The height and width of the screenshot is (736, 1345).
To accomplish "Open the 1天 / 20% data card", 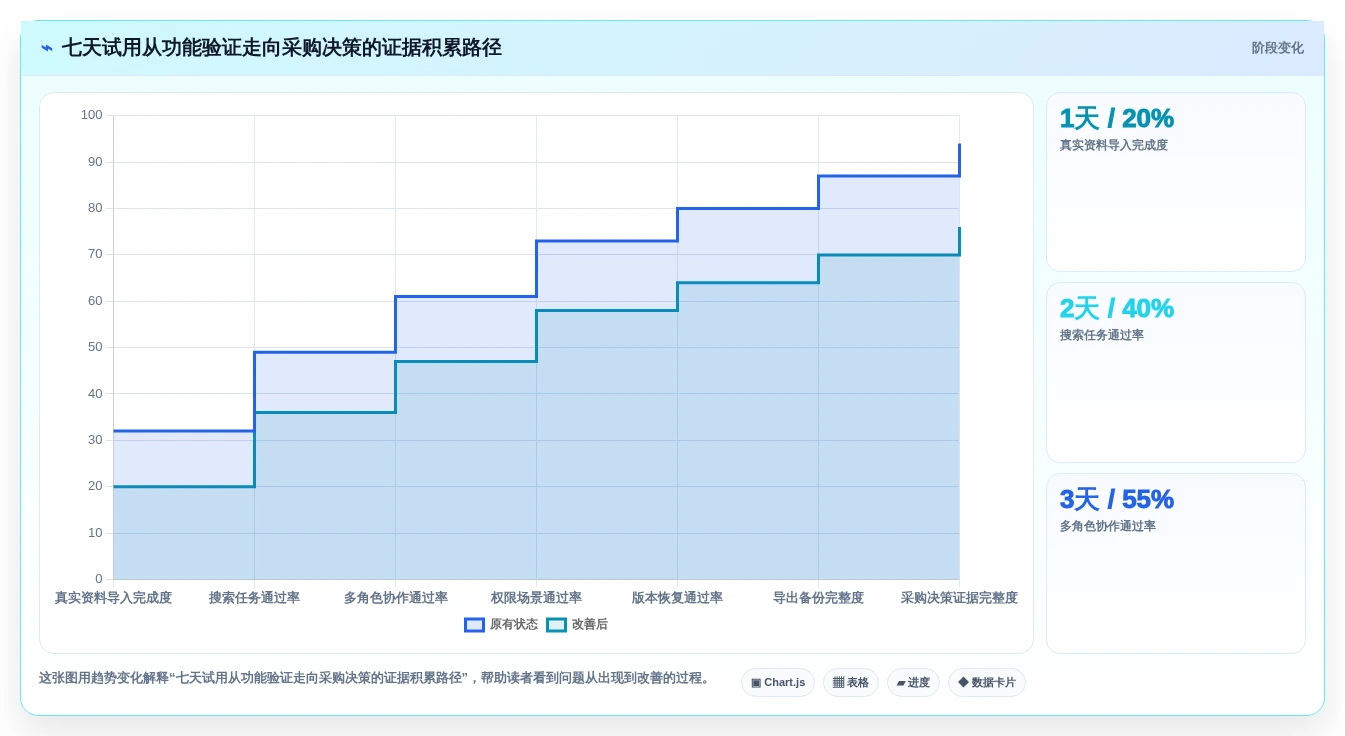I will (1176, 182).
